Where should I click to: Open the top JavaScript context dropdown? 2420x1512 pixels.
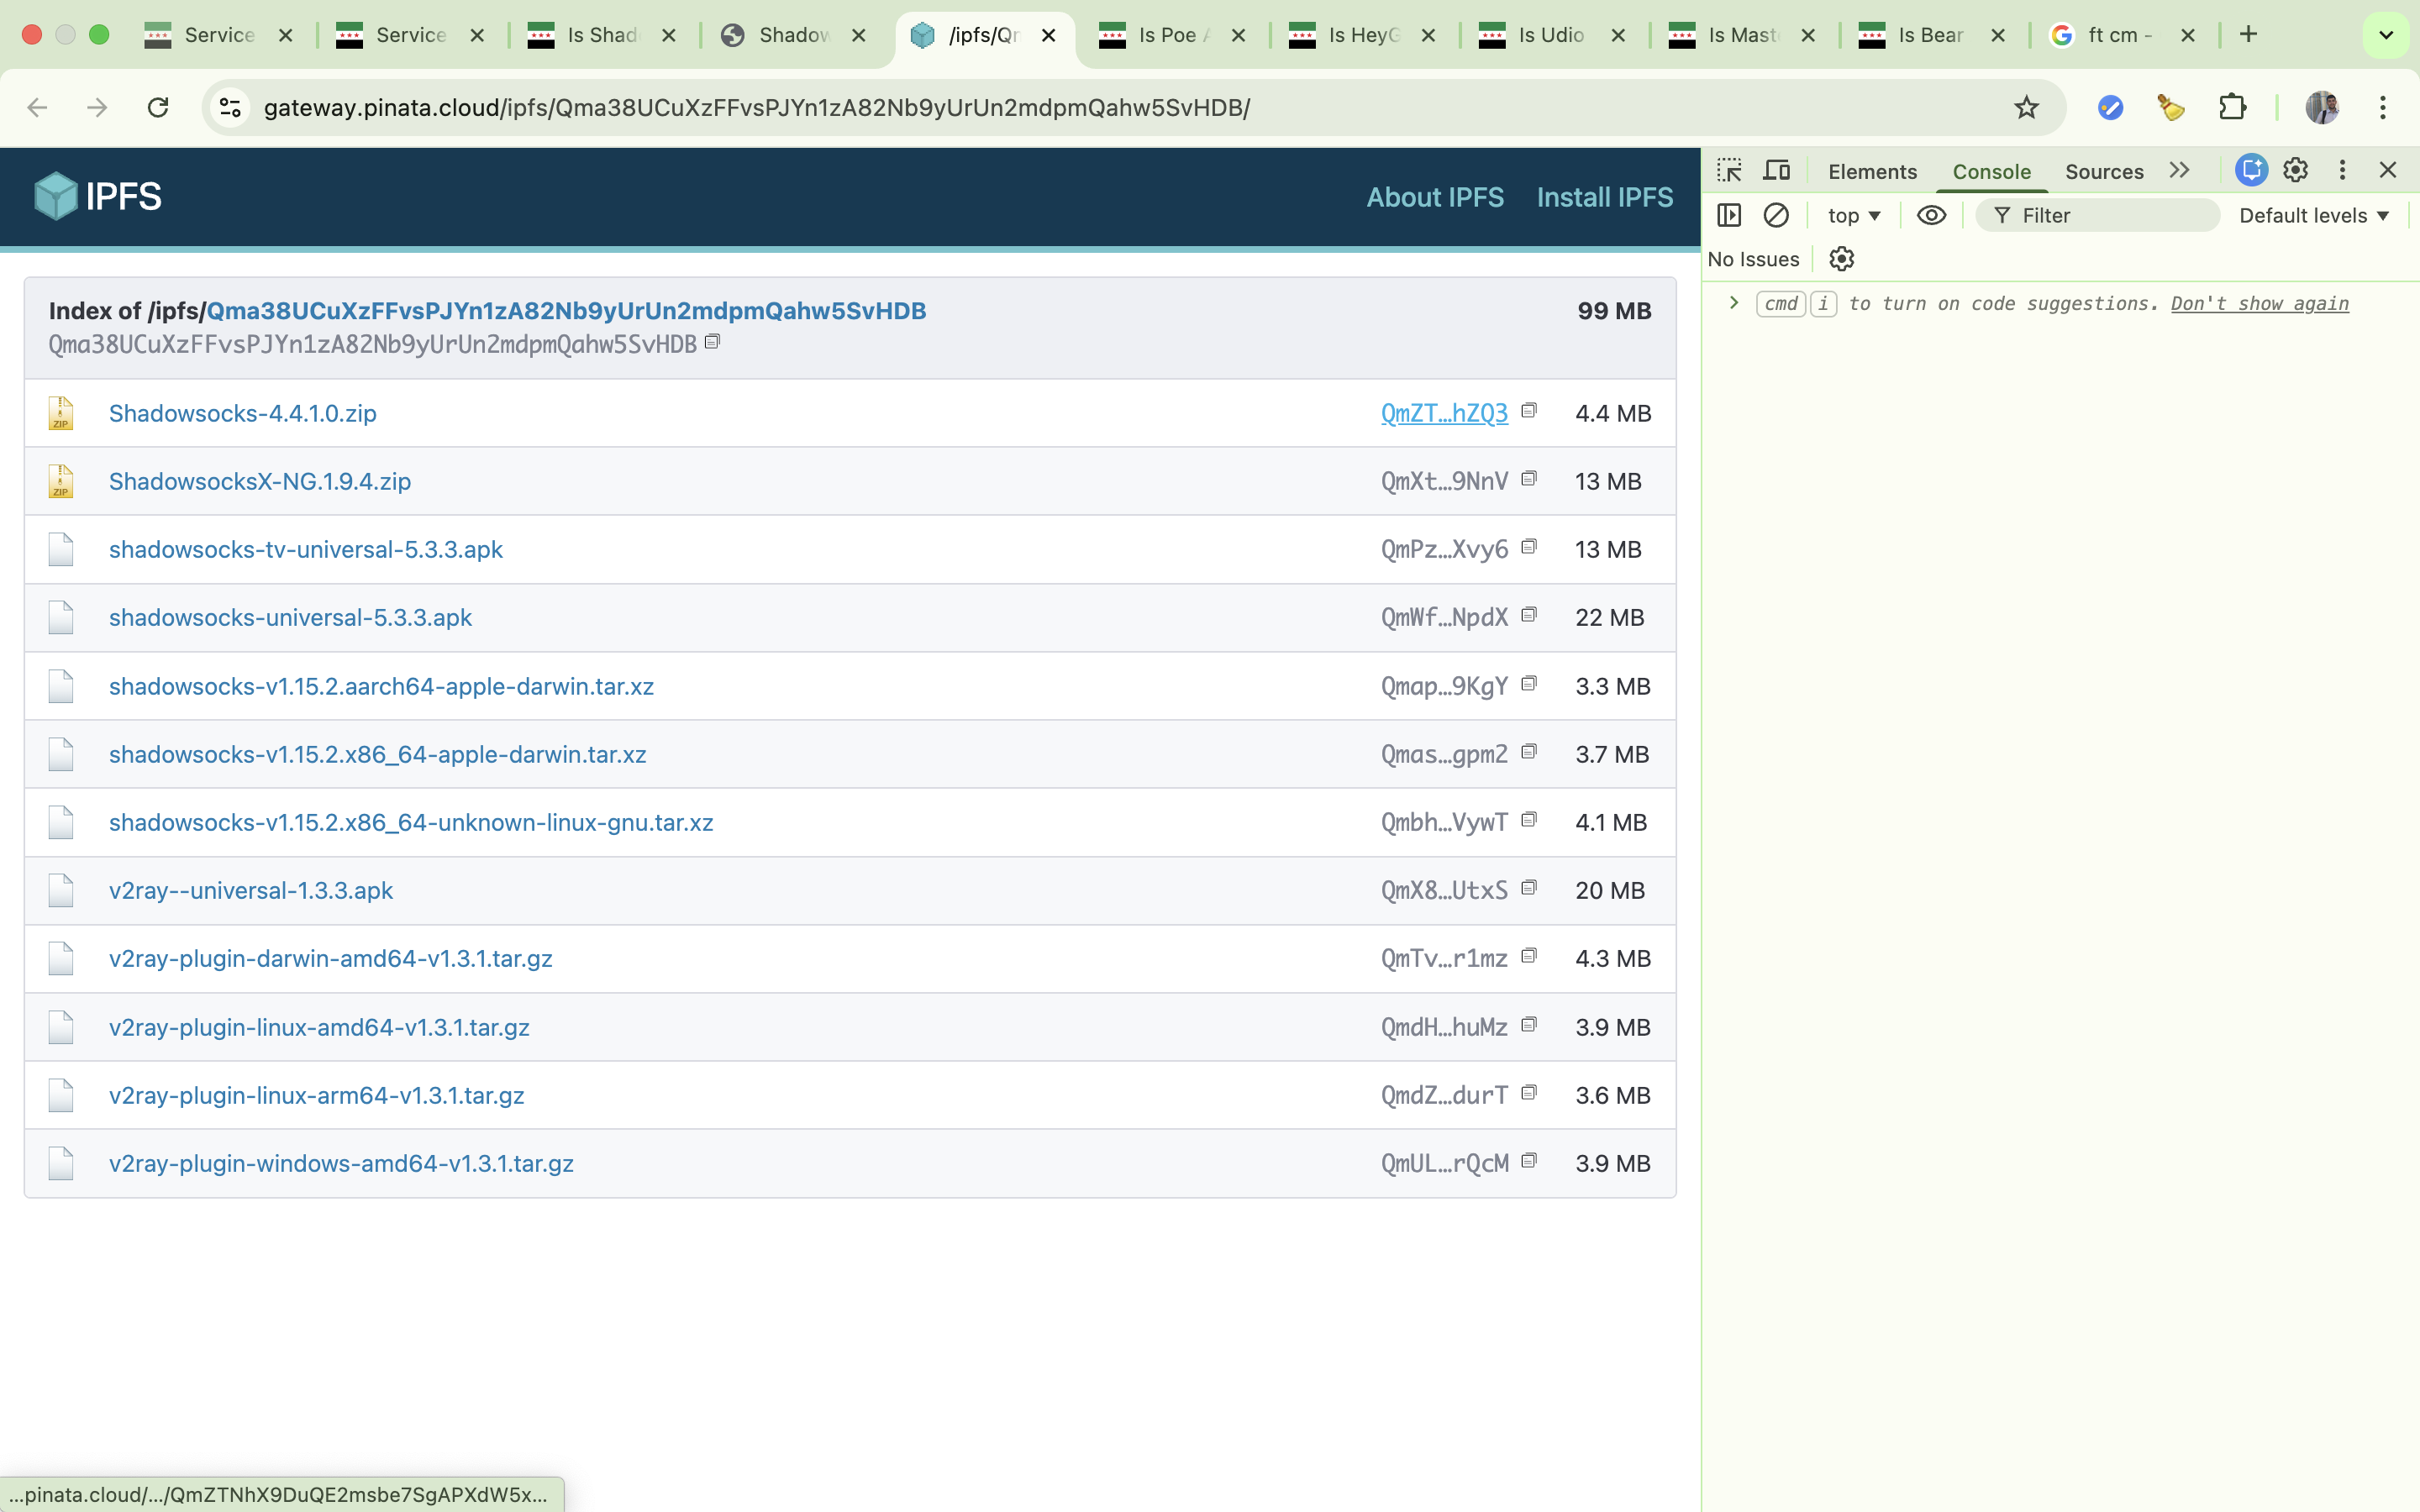[1853, 215]
